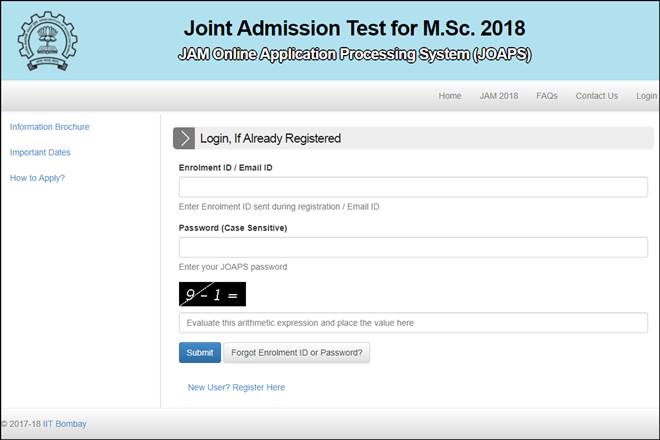Open the How to Apply? link

pyautogui.click(x=37, y=178)
